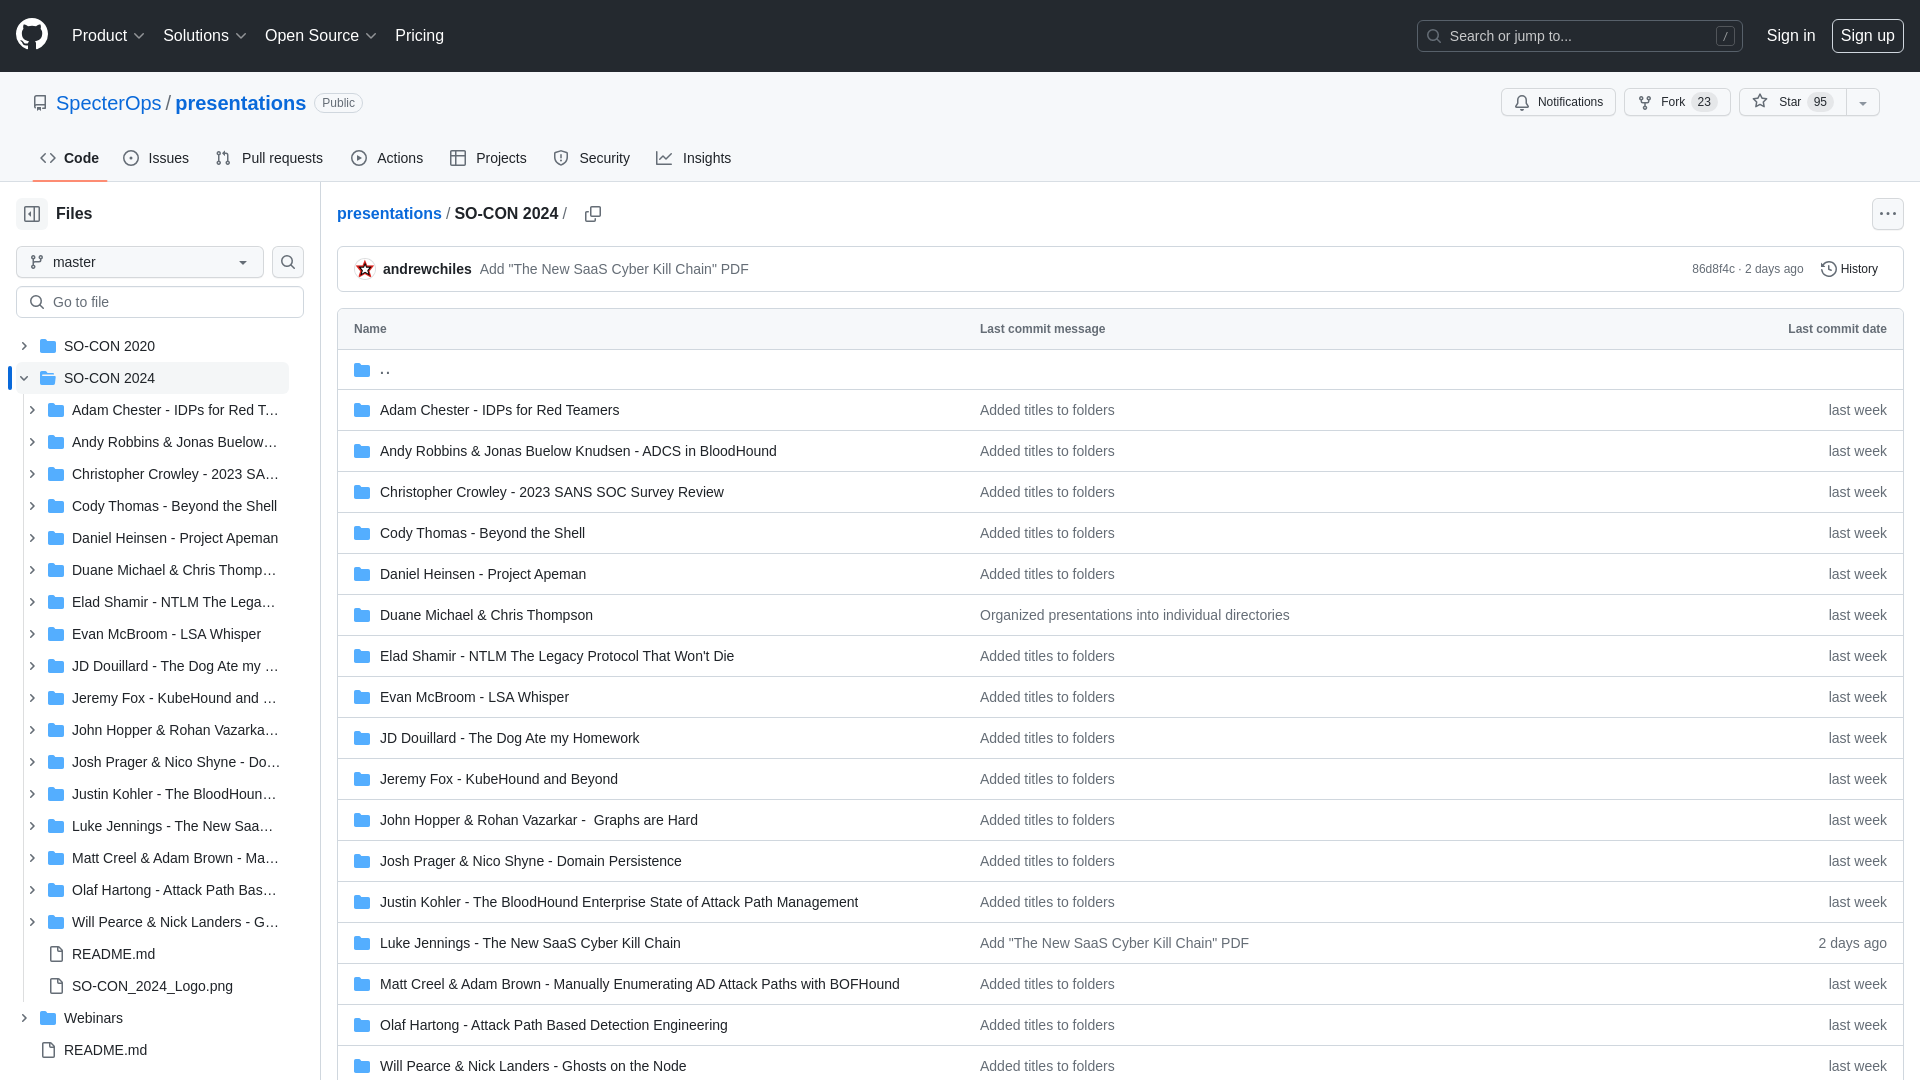The image size is (1920, 1080).
Task: Switch to the Pull requests tab
Action: click(269, 158)
